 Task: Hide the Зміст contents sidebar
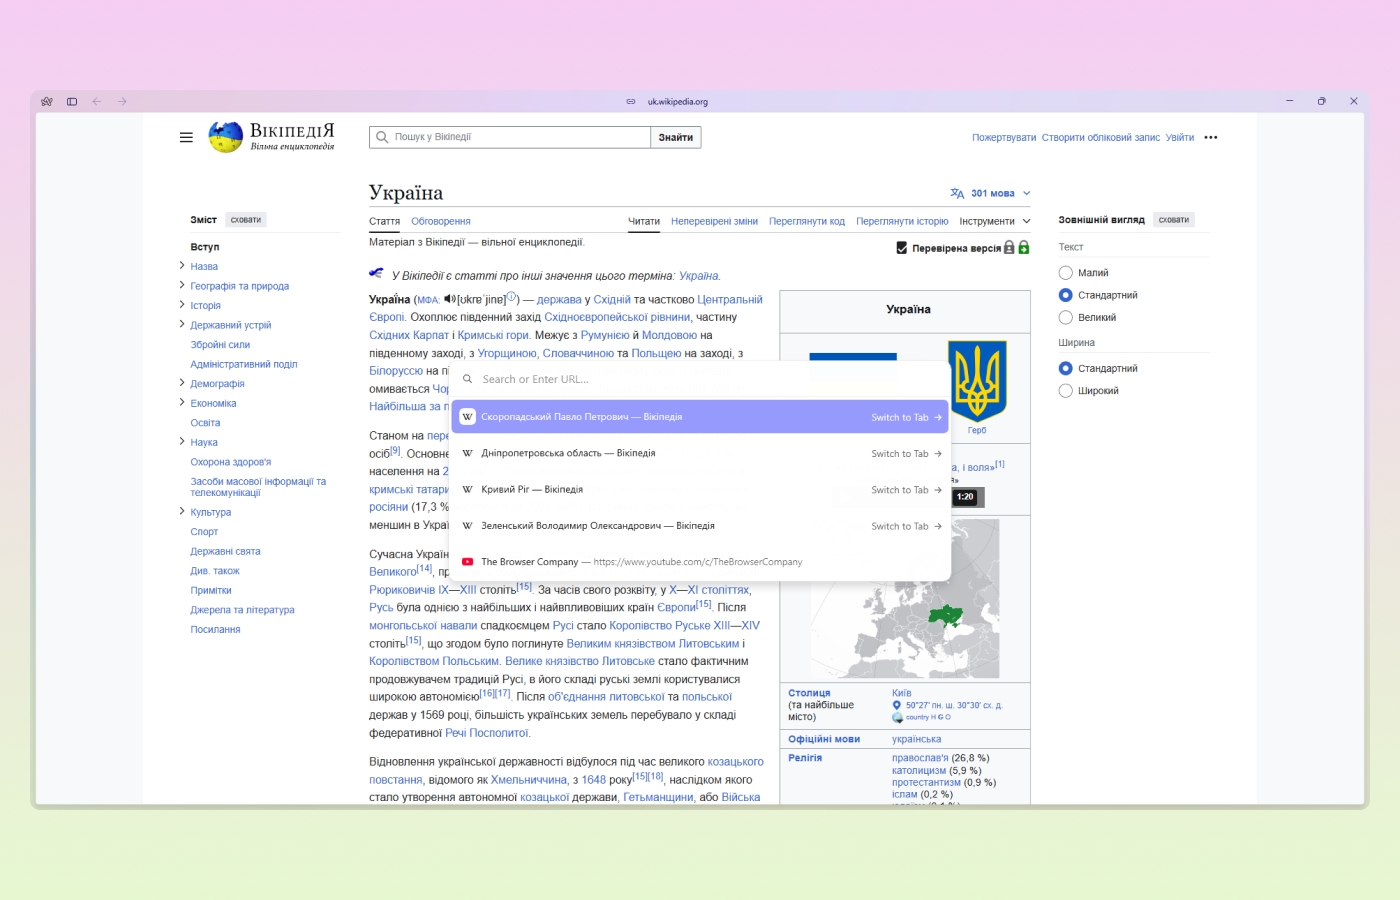(246, 220)
